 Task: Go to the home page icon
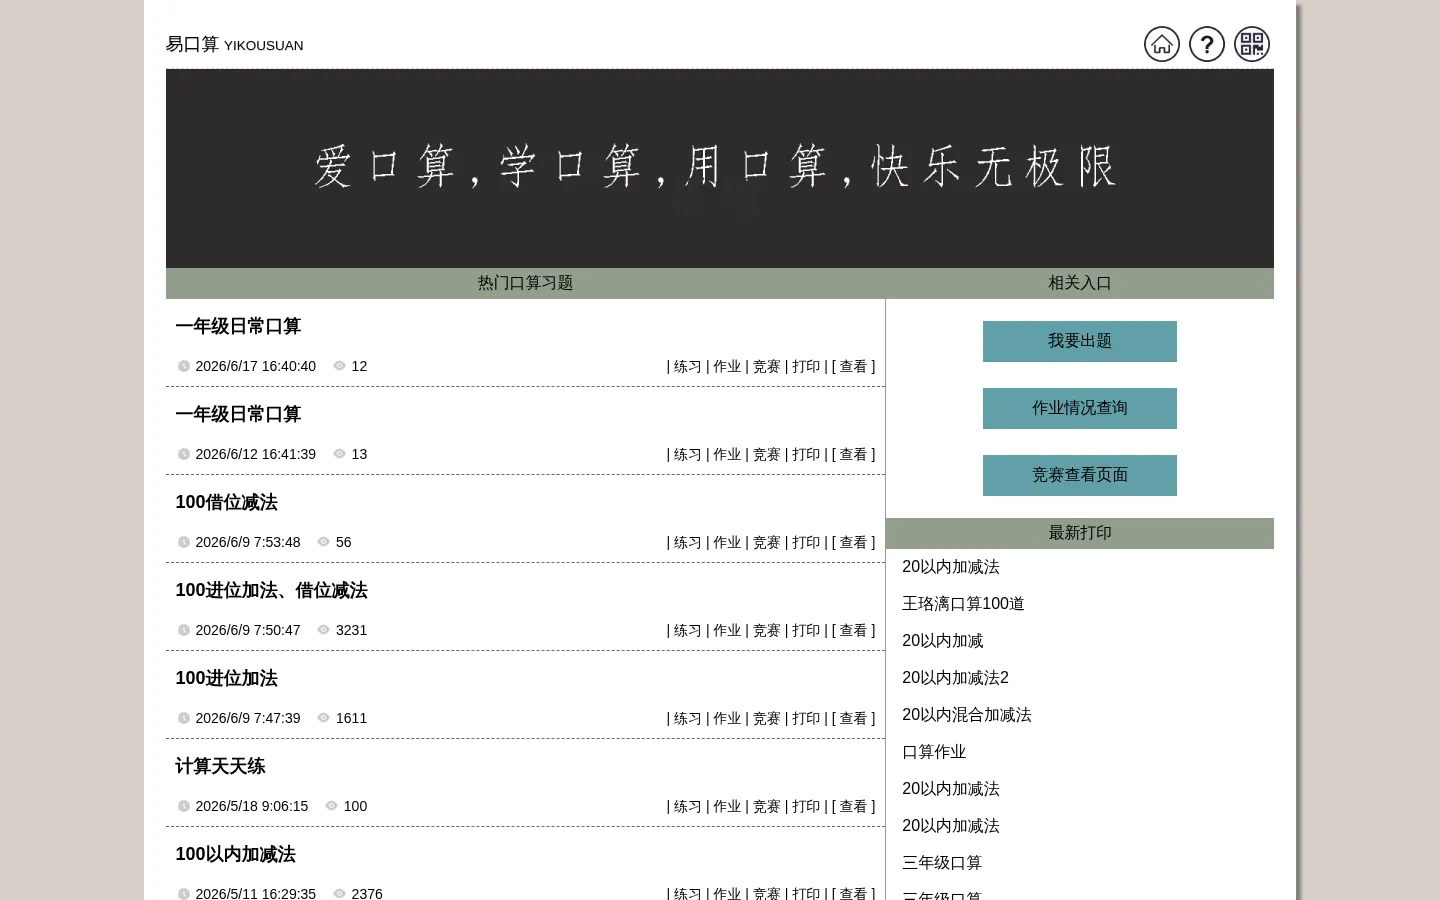[1162, 44]
